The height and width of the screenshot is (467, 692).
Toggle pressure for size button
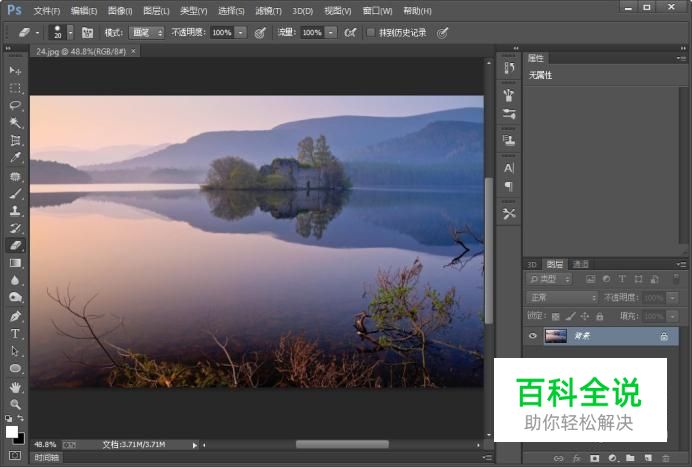pyautogui.click(x=442, y=33)
